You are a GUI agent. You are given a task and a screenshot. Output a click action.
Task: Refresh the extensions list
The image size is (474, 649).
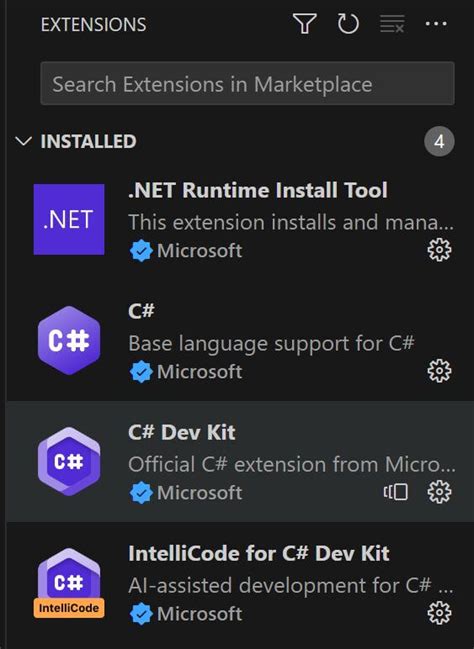(348, 24)
